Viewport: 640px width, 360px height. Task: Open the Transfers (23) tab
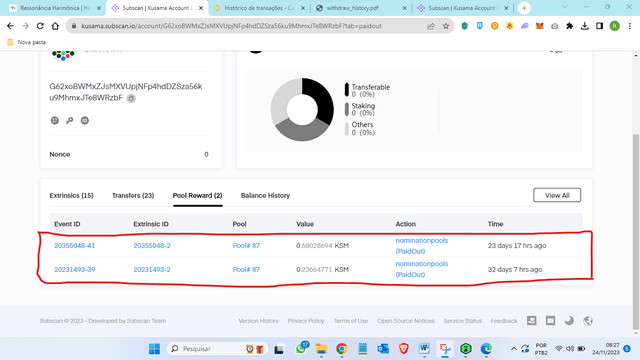point(133,196)
